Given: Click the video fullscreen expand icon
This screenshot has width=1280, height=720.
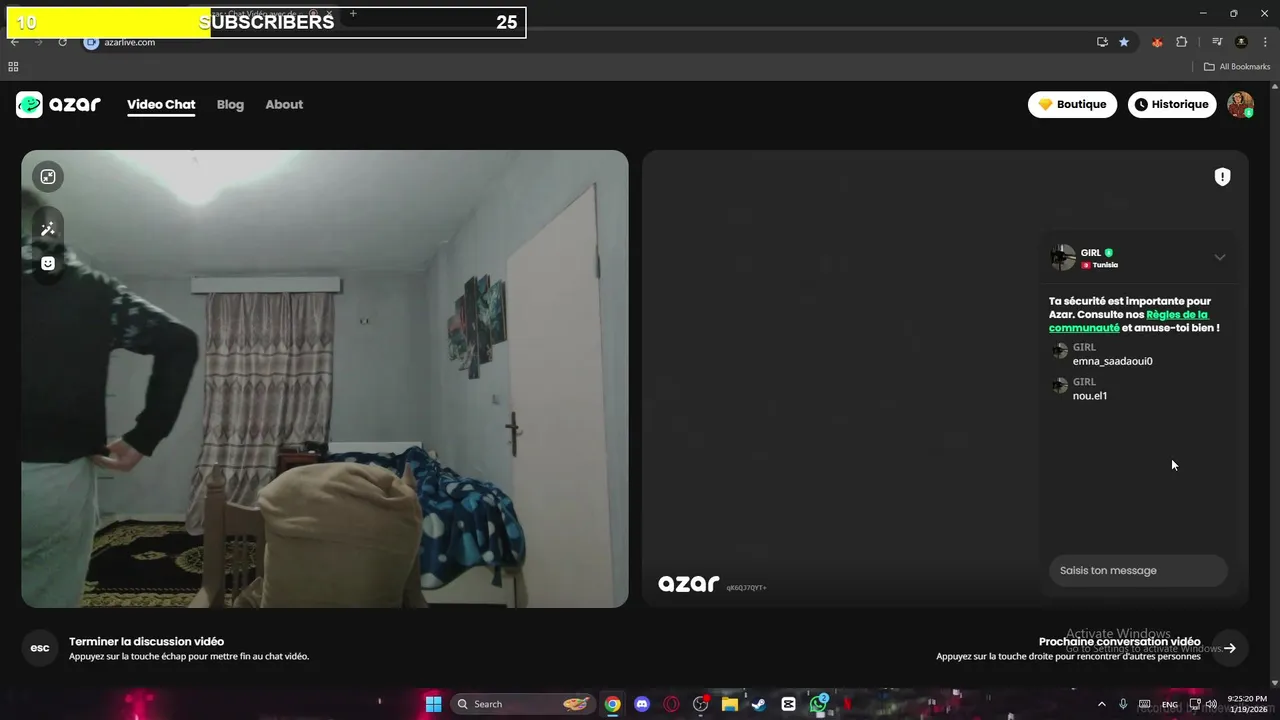Looking at the screenshot, I should [x=48, y=177].
